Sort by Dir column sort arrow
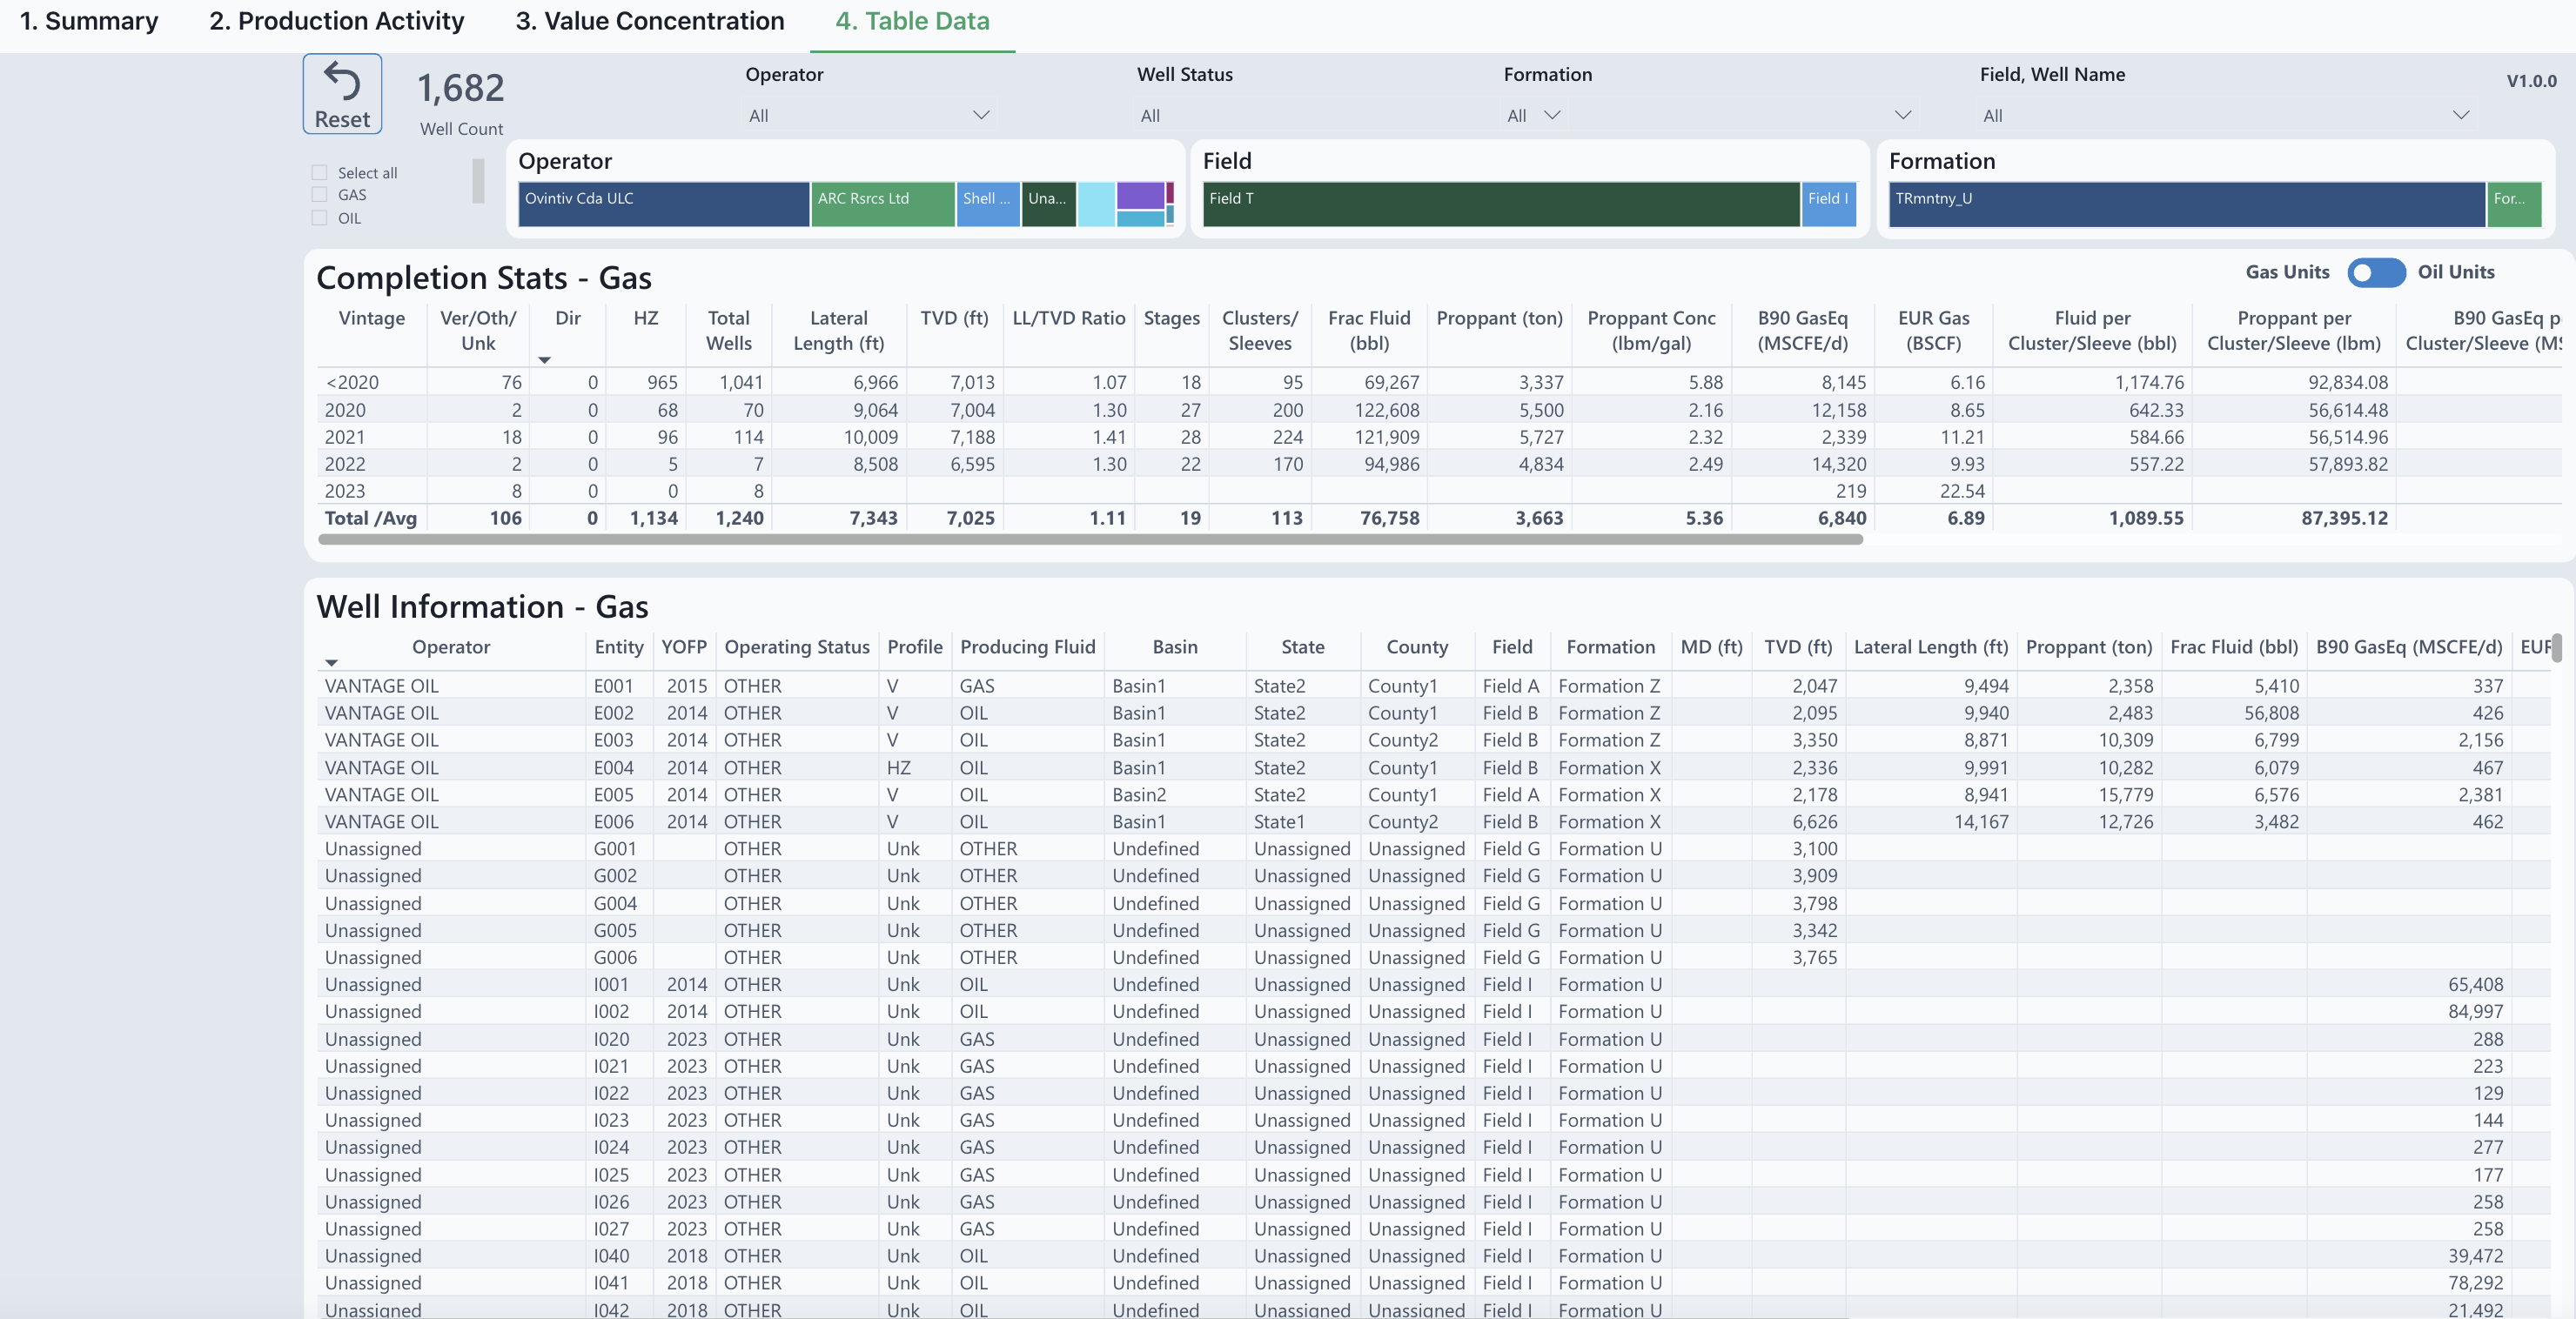The height and width of the screenshot is (1319, 2576). 544,360
